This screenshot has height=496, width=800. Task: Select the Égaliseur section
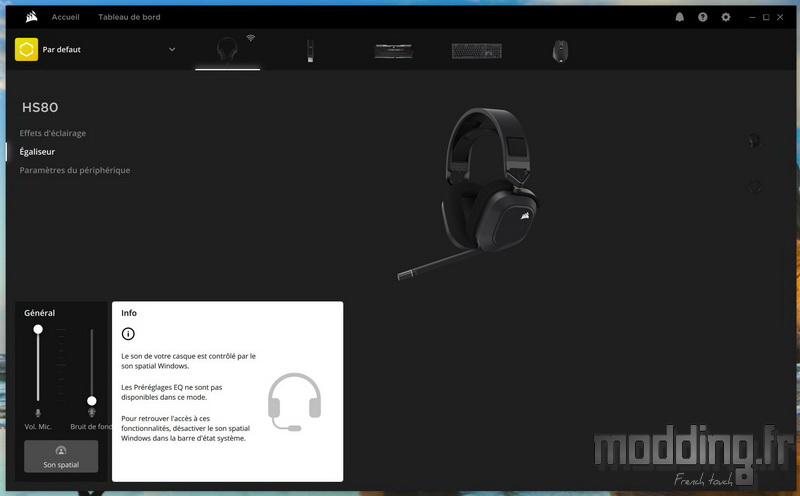pyautogui.click(x=37, y=152)
